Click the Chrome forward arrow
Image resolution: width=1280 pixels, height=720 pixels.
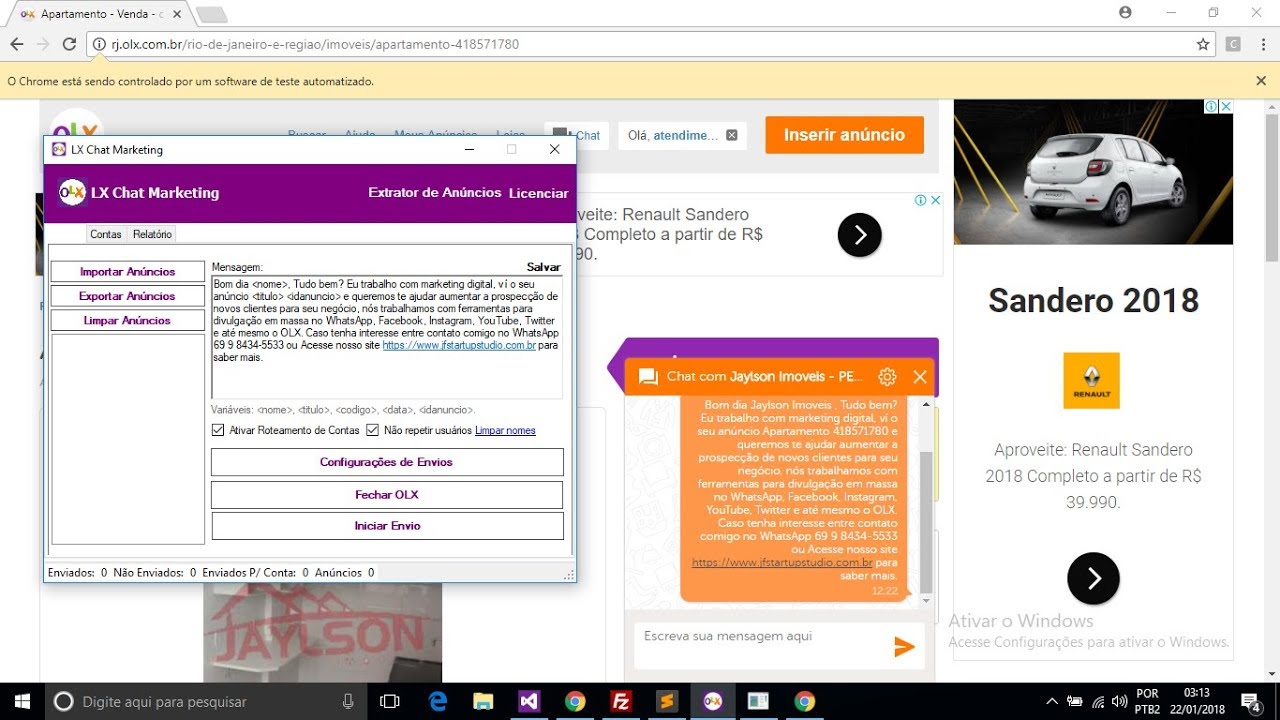coord(43,44)
